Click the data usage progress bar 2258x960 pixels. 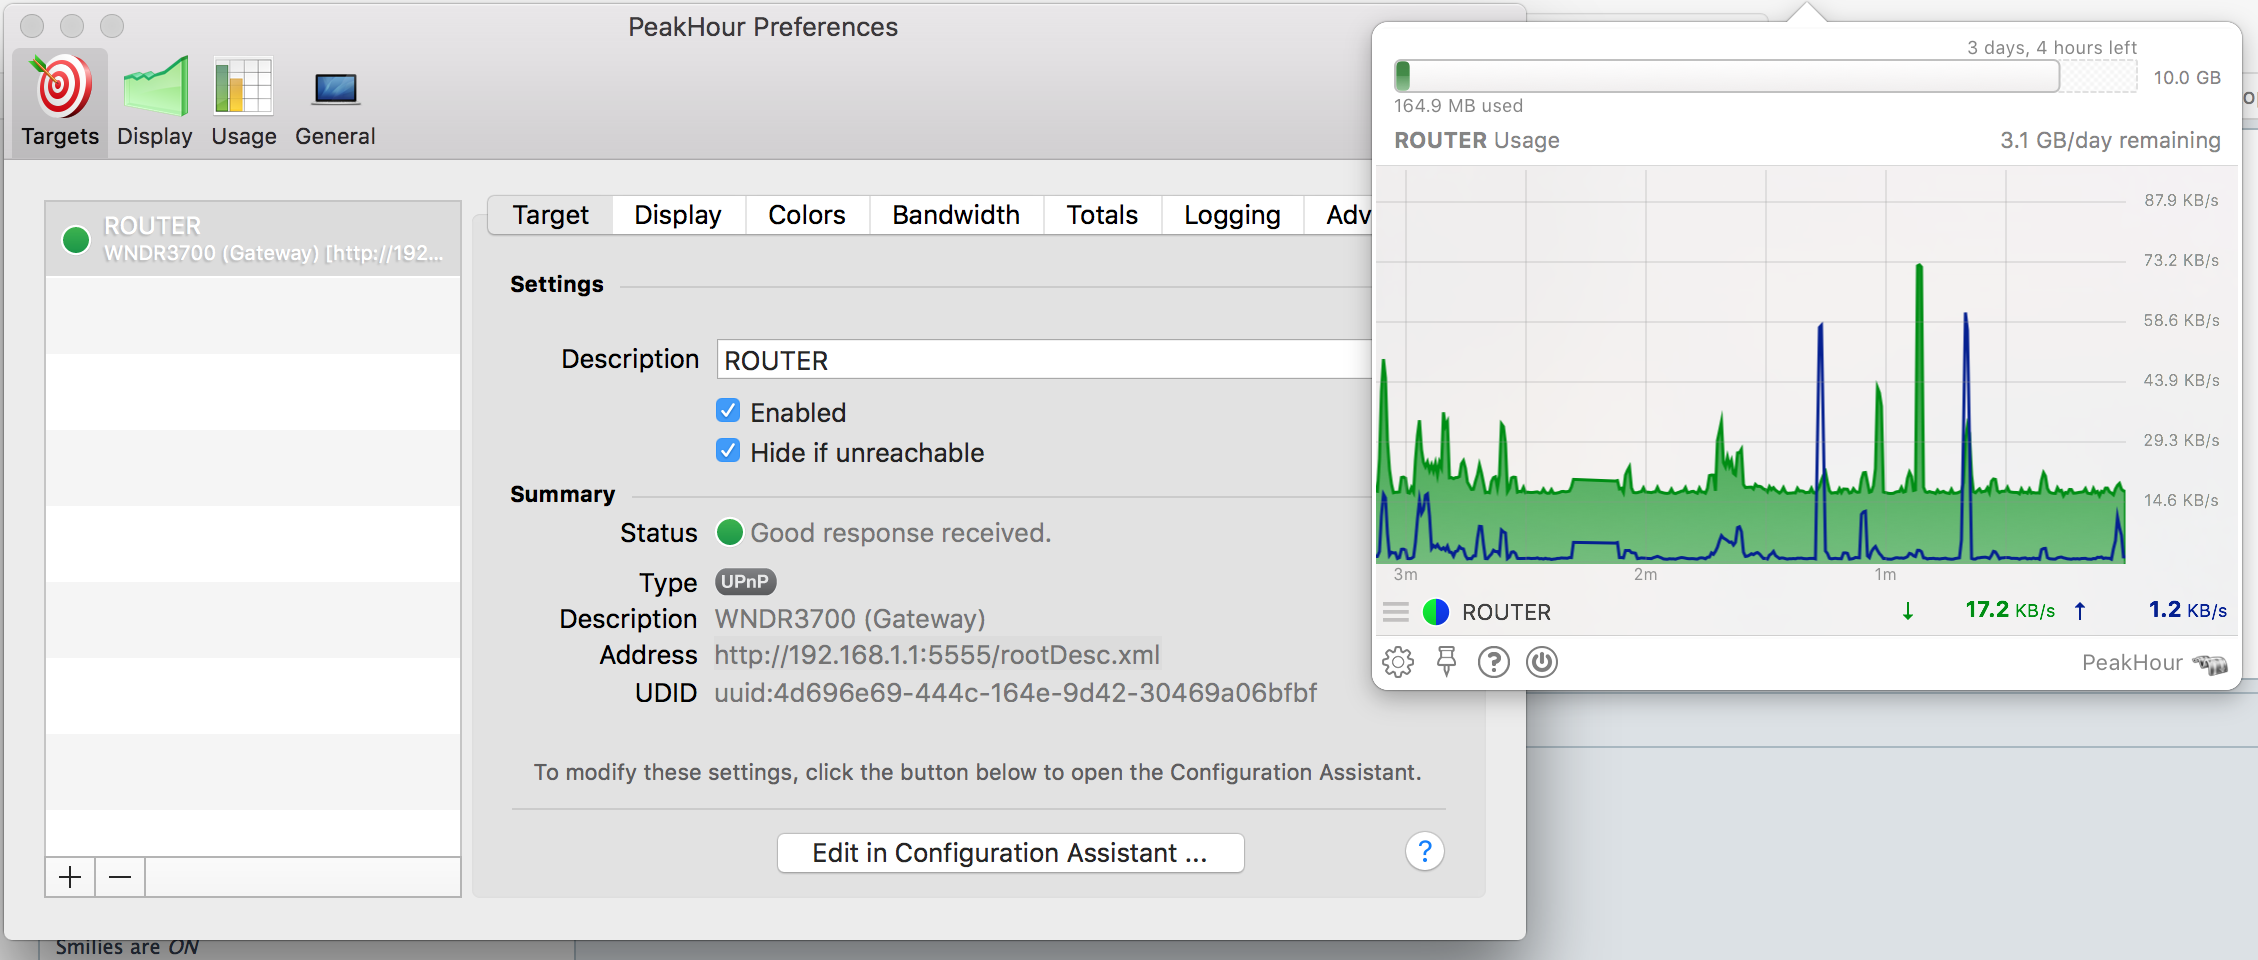pyautogui.click(x=1765, y=76)
